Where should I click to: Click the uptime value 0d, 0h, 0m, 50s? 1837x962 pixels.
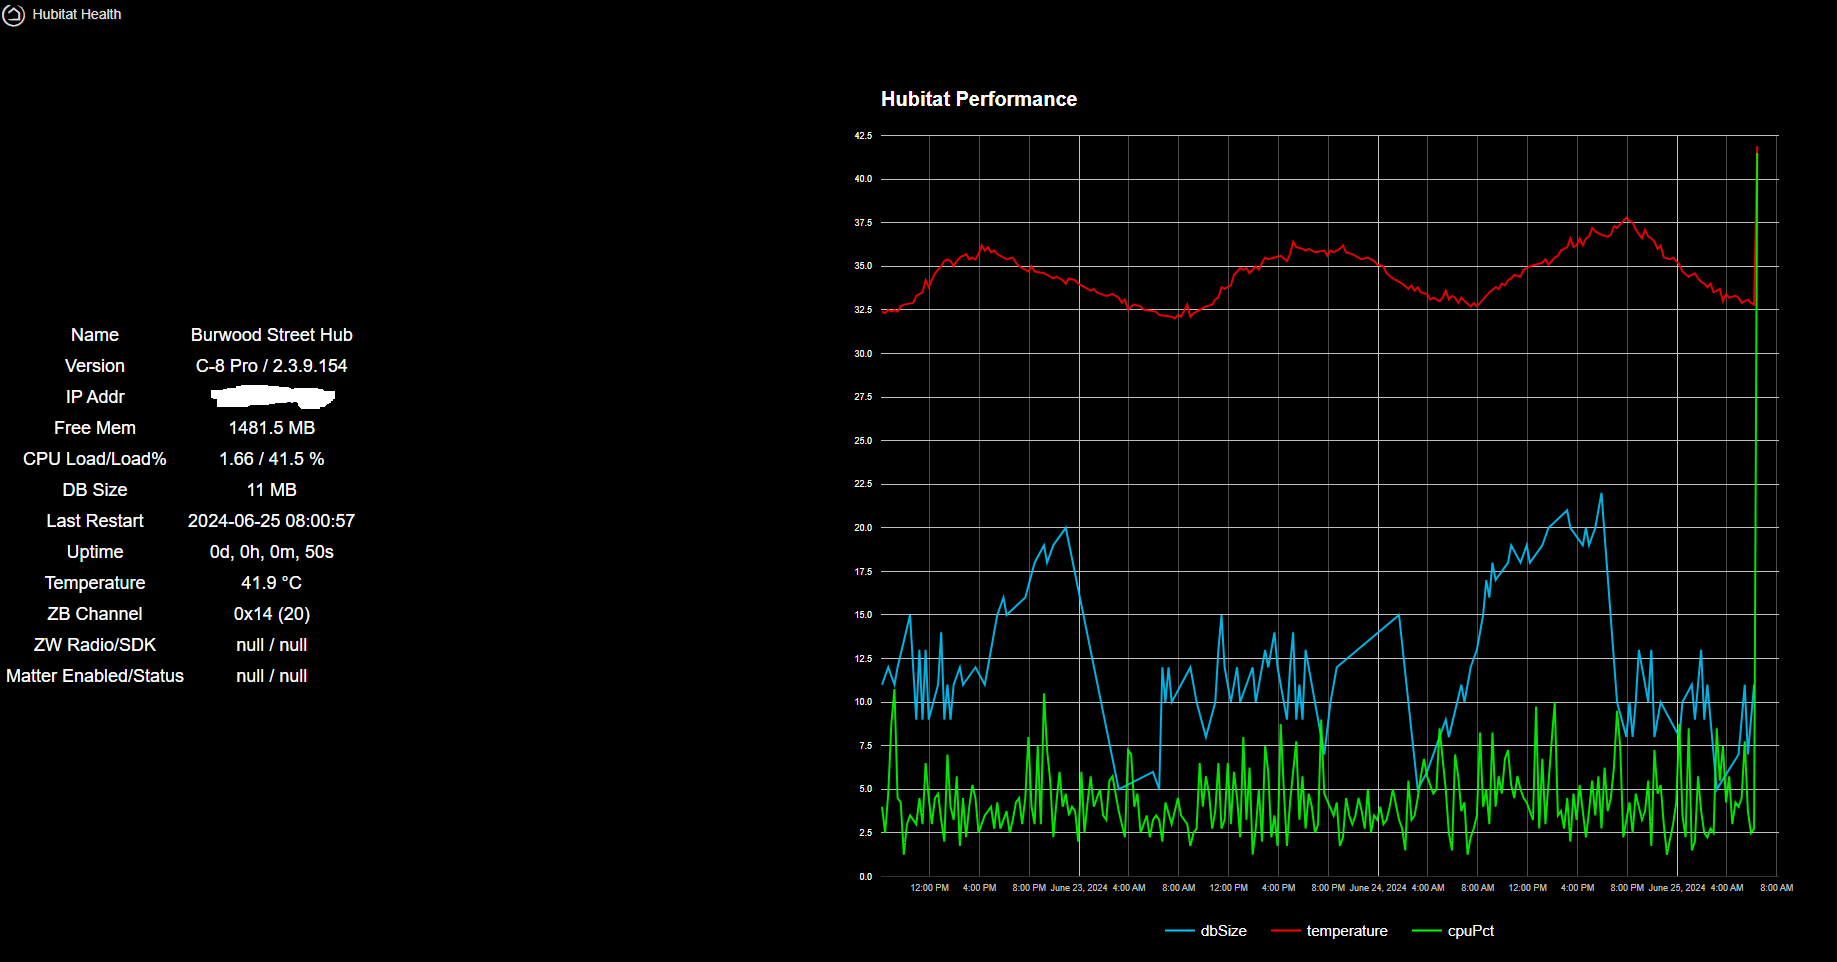[x=272, y=552]
